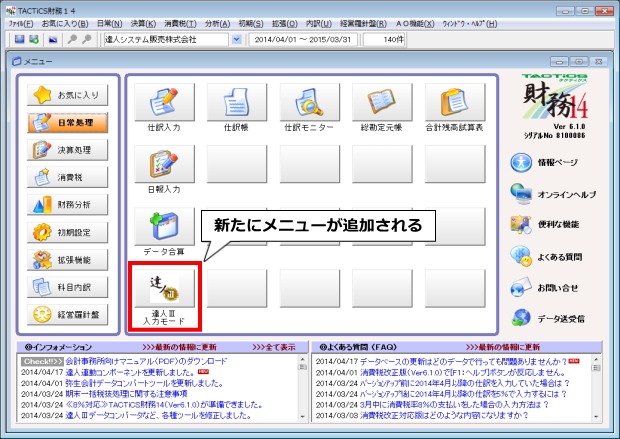Open FAQ 消費税改正対応版 content link

coord(444,416)
